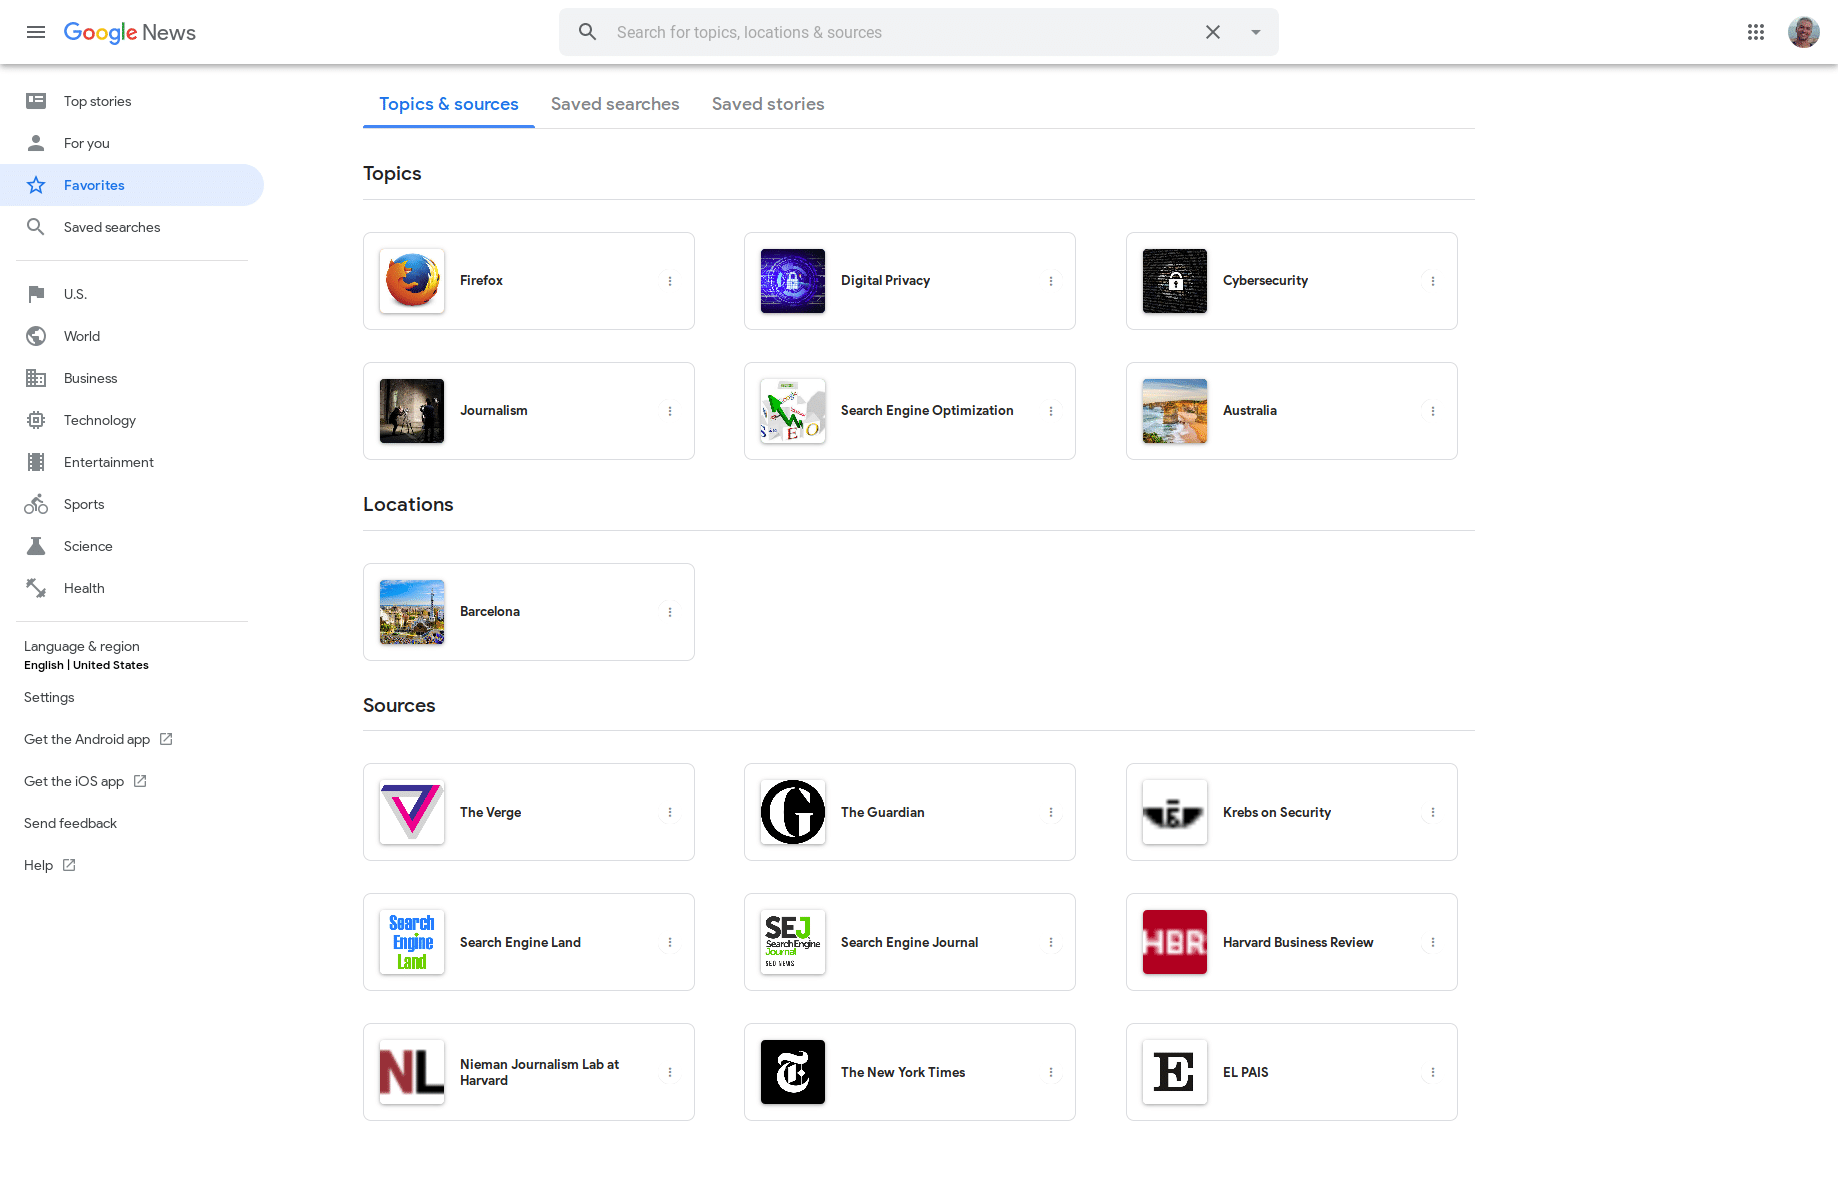Open the user account avatar

pyautogui.click(x=1803, y=32)
